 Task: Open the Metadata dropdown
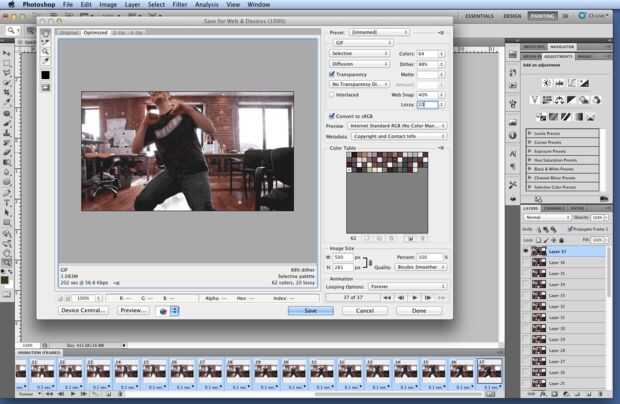point(399,136)
